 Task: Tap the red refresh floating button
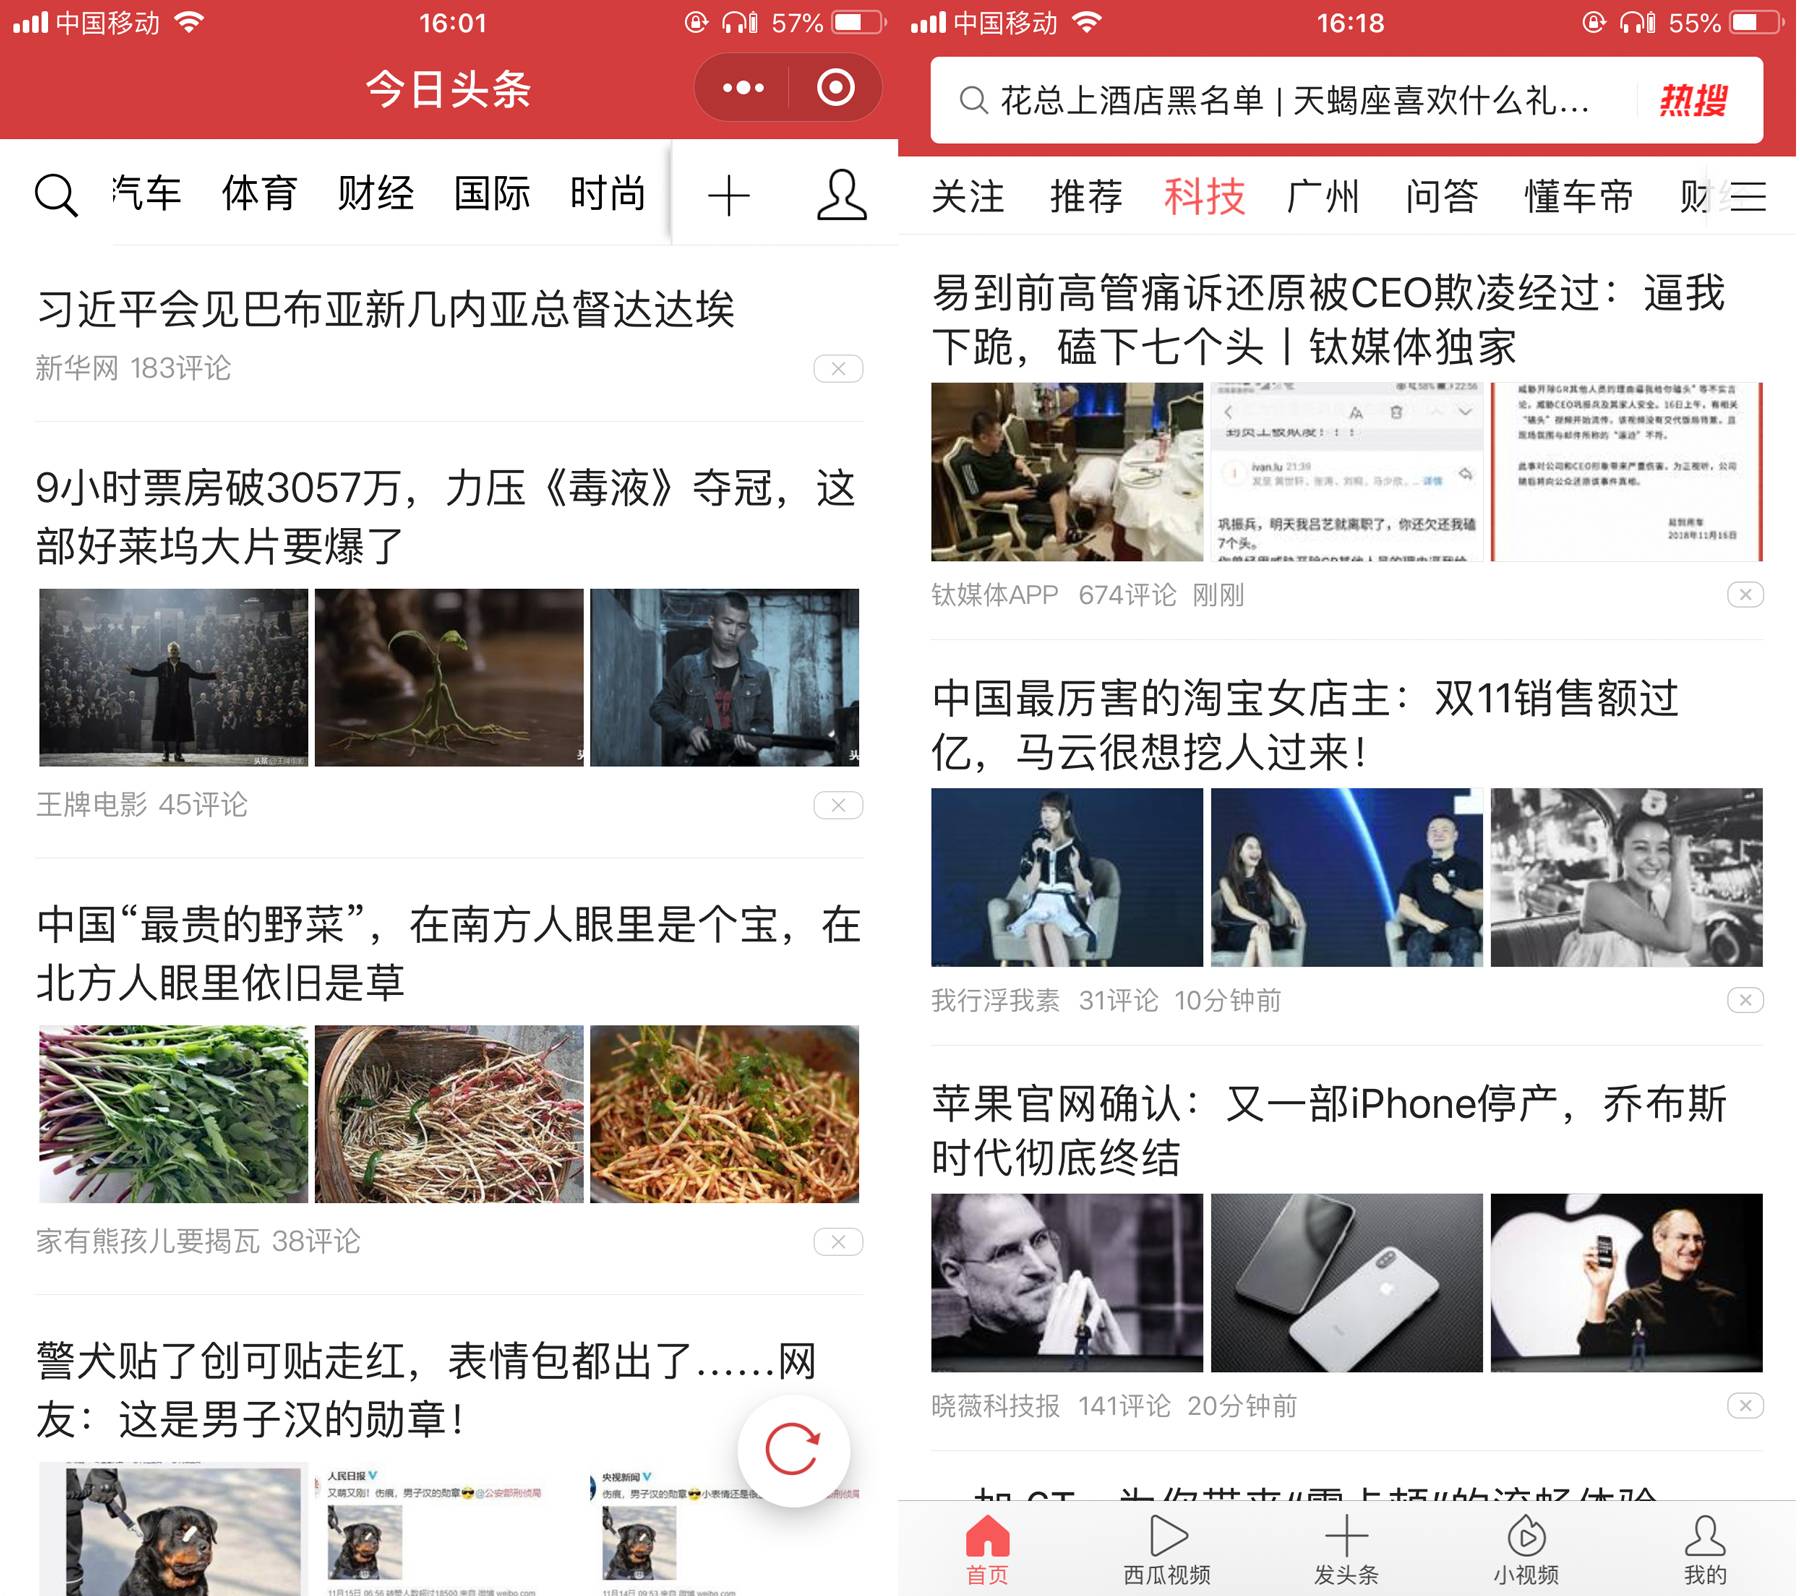(x=793, y=1450)
